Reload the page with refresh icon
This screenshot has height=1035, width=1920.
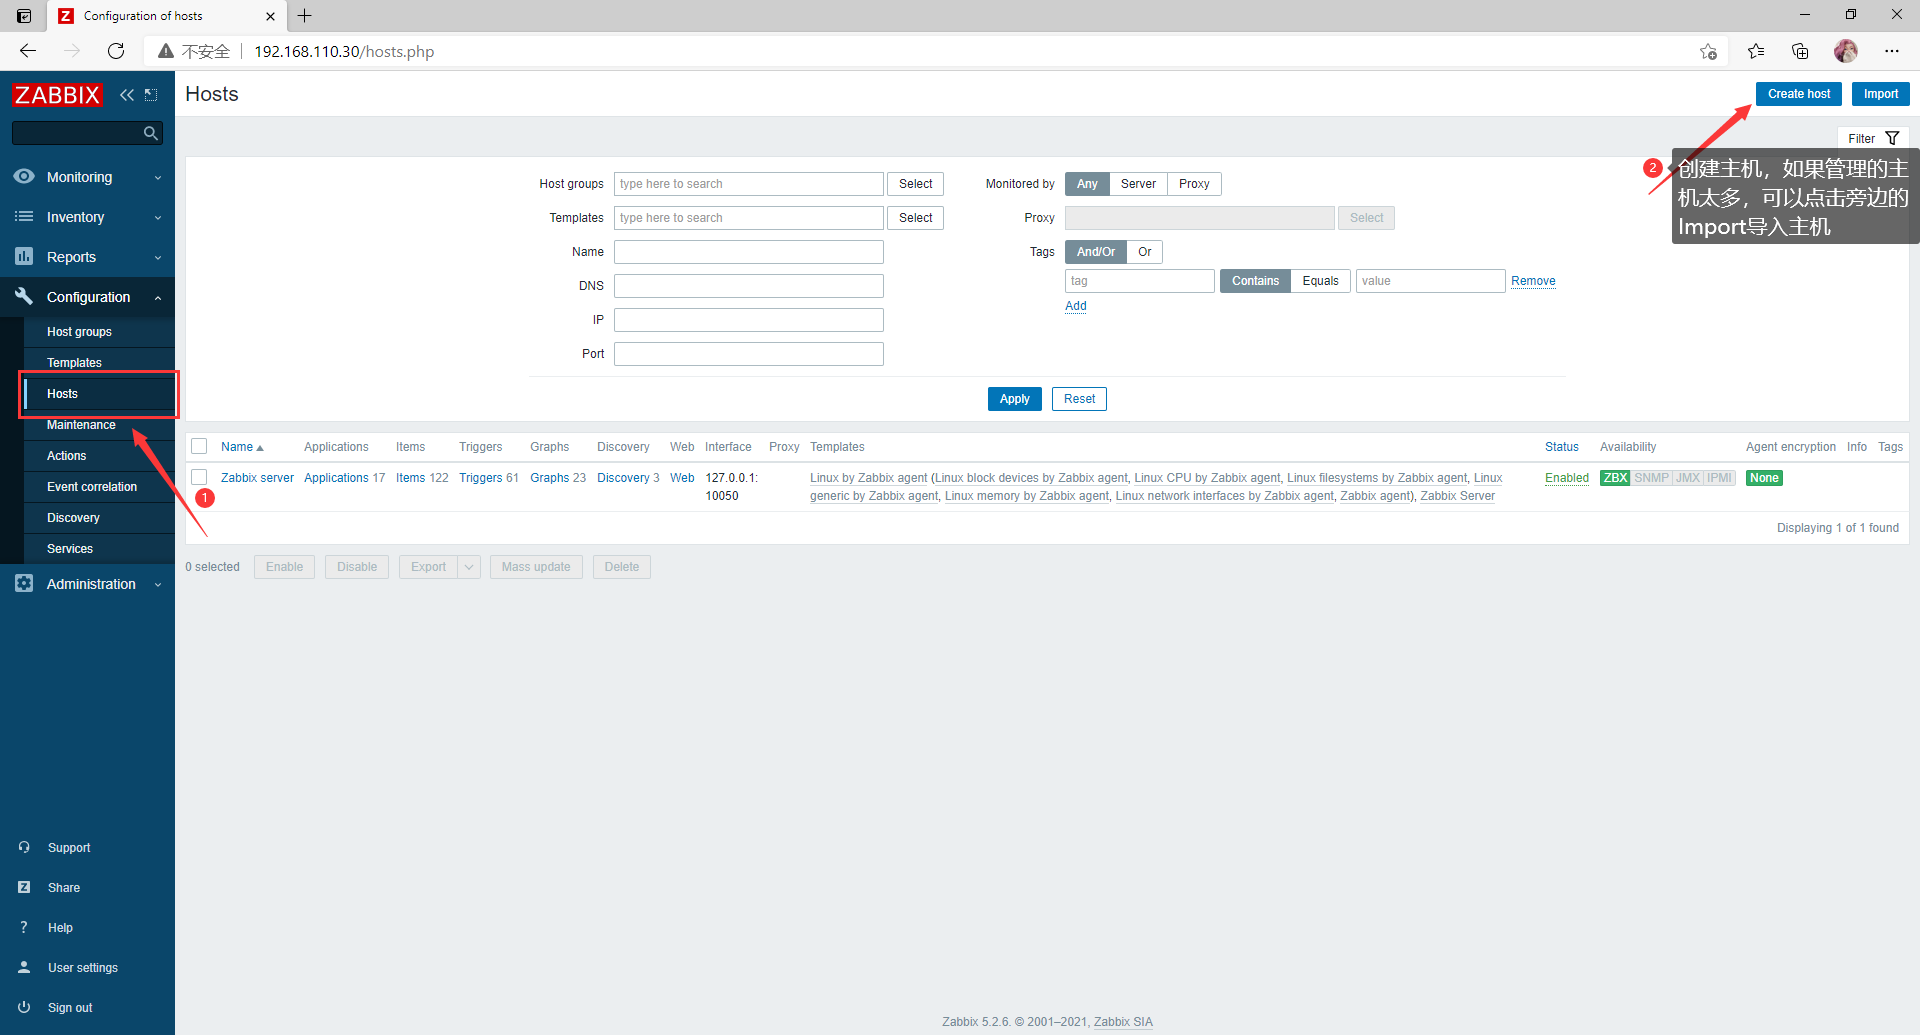[116, 51]
